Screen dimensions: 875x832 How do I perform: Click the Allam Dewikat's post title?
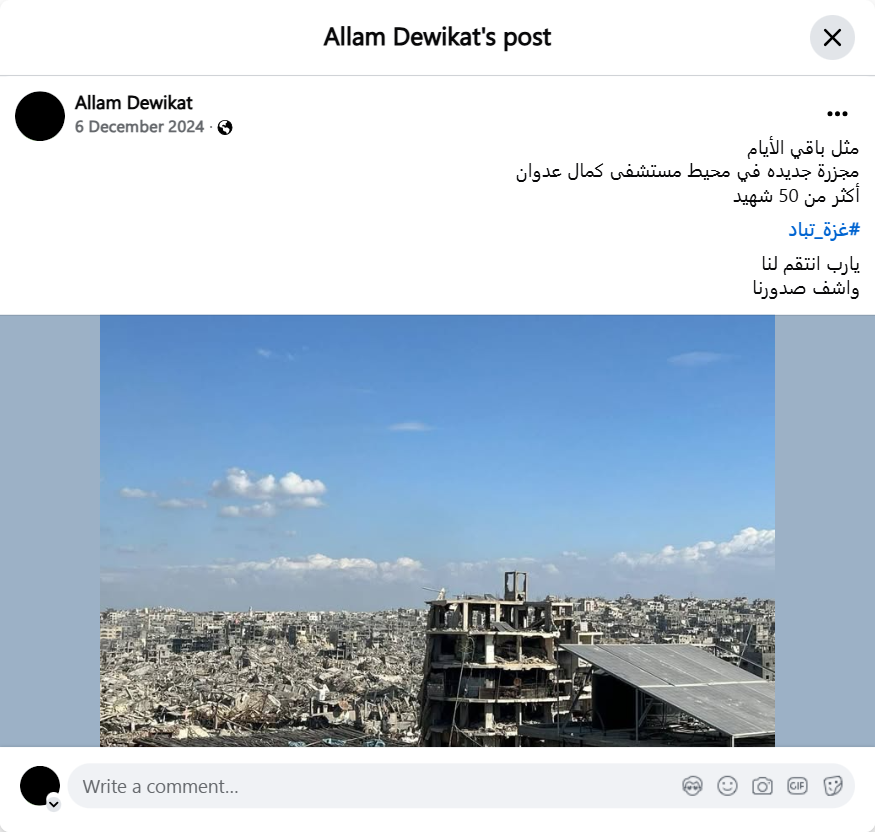click(437, 37)
